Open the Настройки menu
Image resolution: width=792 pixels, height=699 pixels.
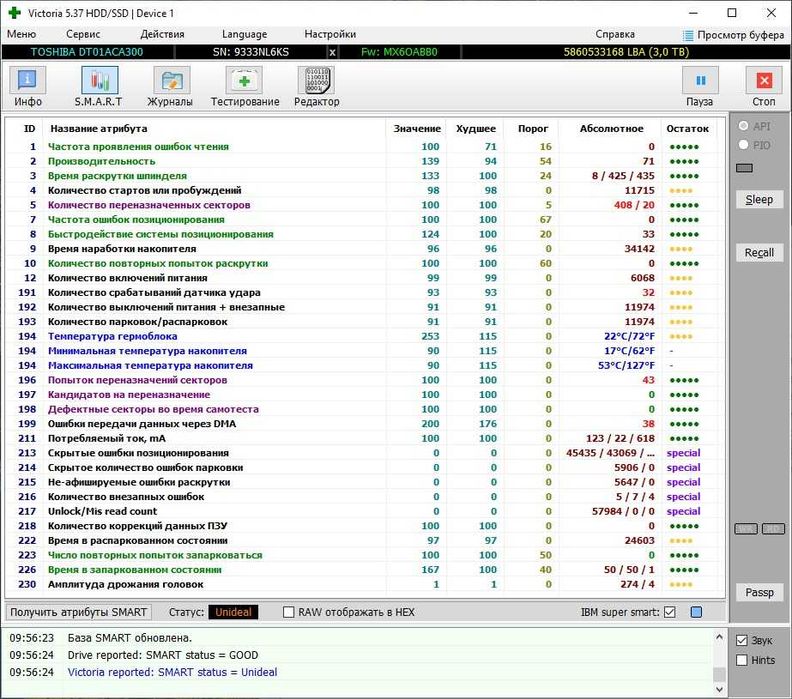(330, 34)
